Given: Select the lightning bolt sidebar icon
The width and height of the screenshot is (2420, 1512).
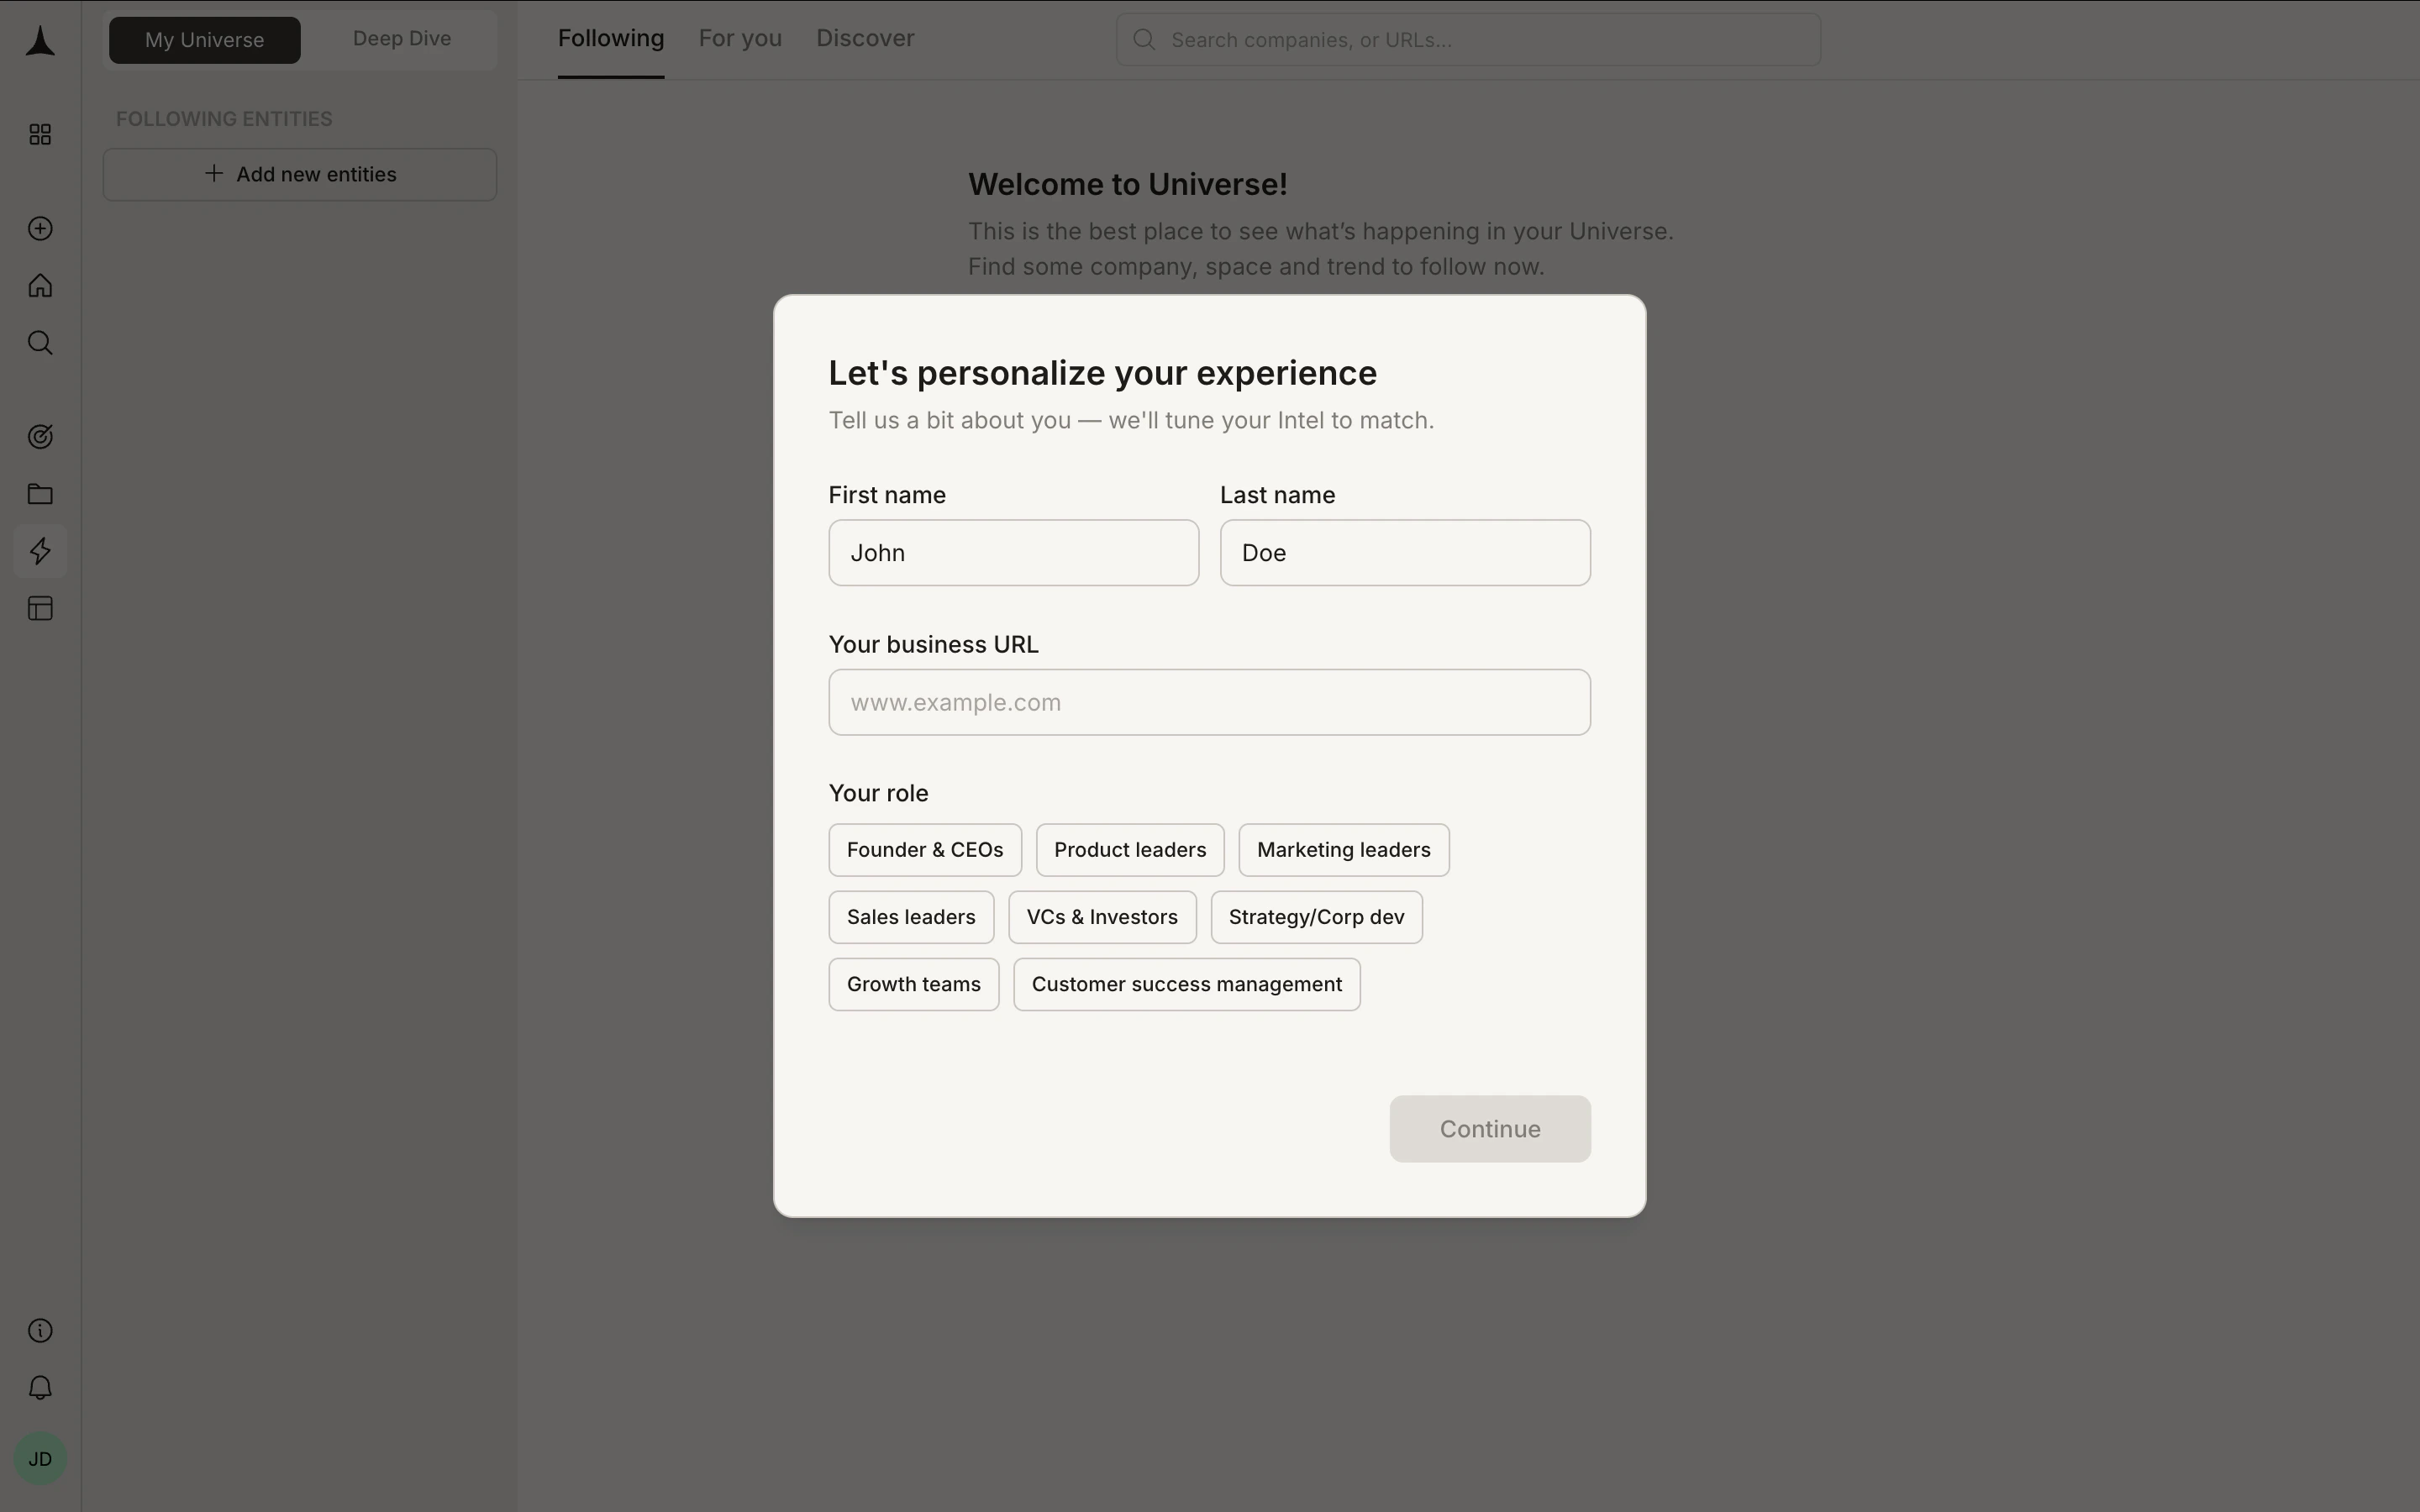Looking at the screenshot, I should 40,551.
